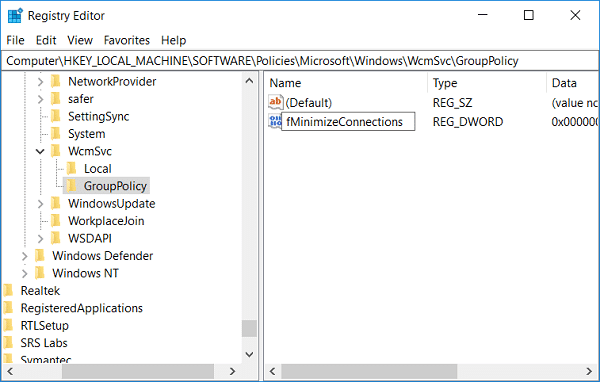
Task: Click the Realtek folder icon
Action: [8, 291]
